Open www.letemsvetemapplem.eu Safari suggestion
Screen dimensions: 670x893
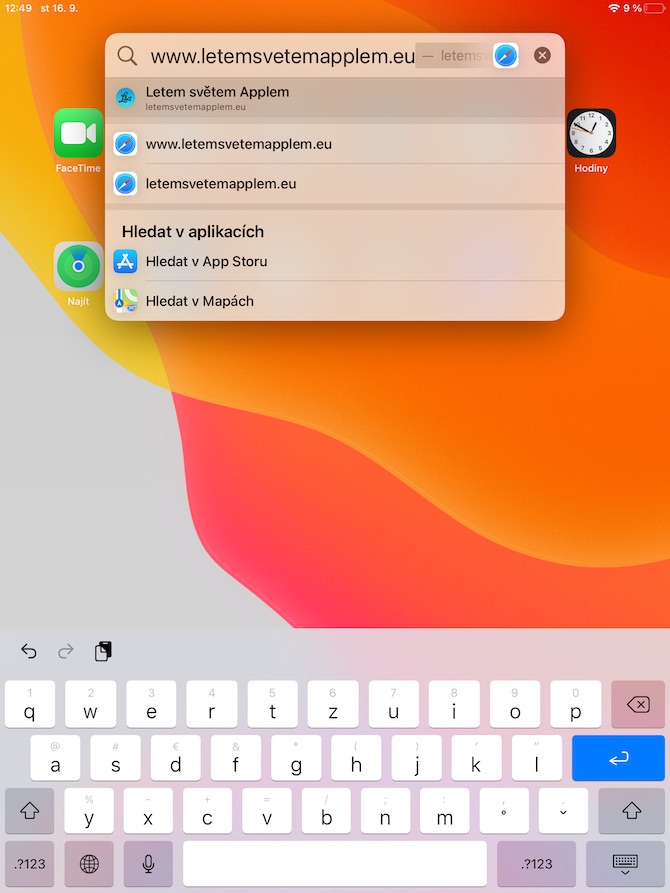(x=335, y=144)
